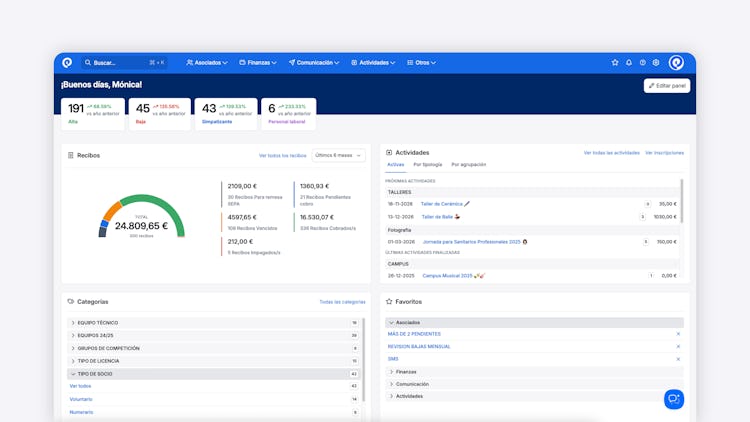The height and width of the screenshot is (422, 750).
Task: Click the Buscar search field
Action: click(x=124, y=63)
